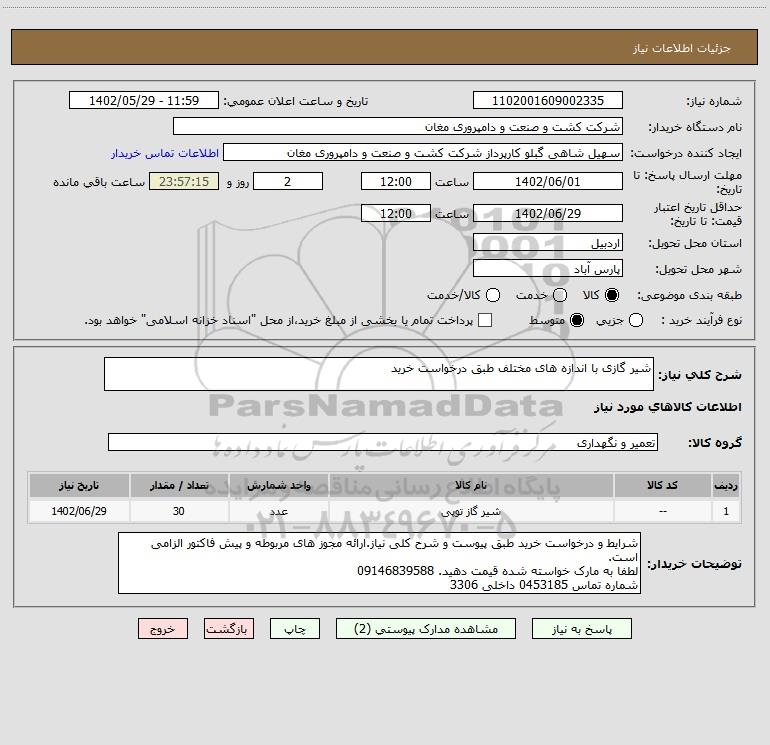
Task: Click the request creator name field
Action: tap(423, 152)
